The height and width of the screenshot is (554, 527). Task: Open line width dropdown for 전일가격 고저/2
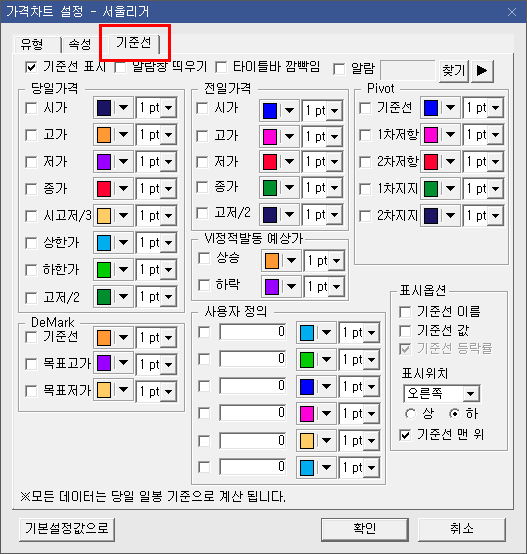(x=334, y=214)
